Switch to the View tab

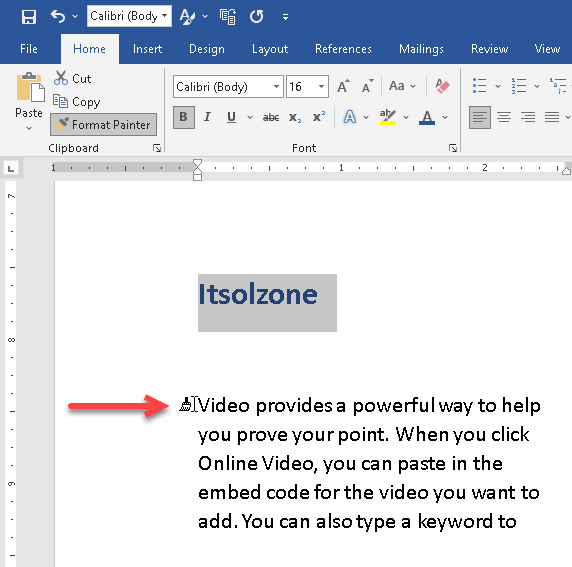(547, 49)
